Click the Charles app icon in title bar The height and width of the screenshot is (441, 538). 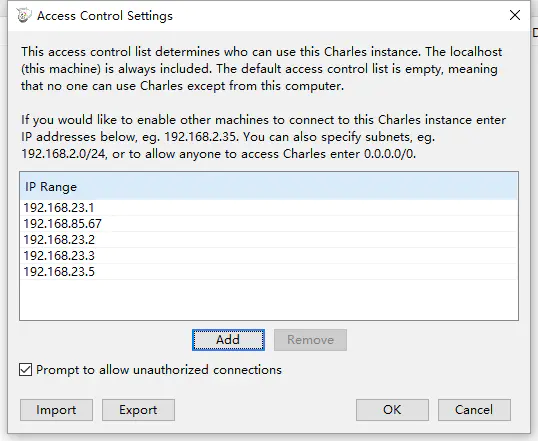[24, 15]
